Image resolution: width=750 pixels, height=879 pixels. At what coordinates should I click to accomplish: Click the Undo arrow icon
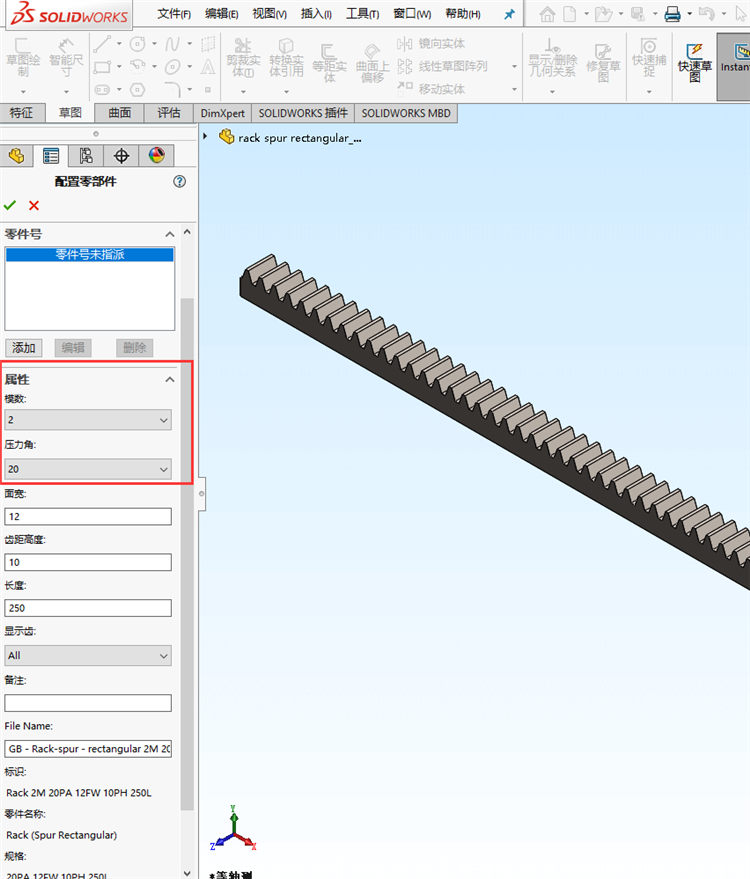[707, 14]
